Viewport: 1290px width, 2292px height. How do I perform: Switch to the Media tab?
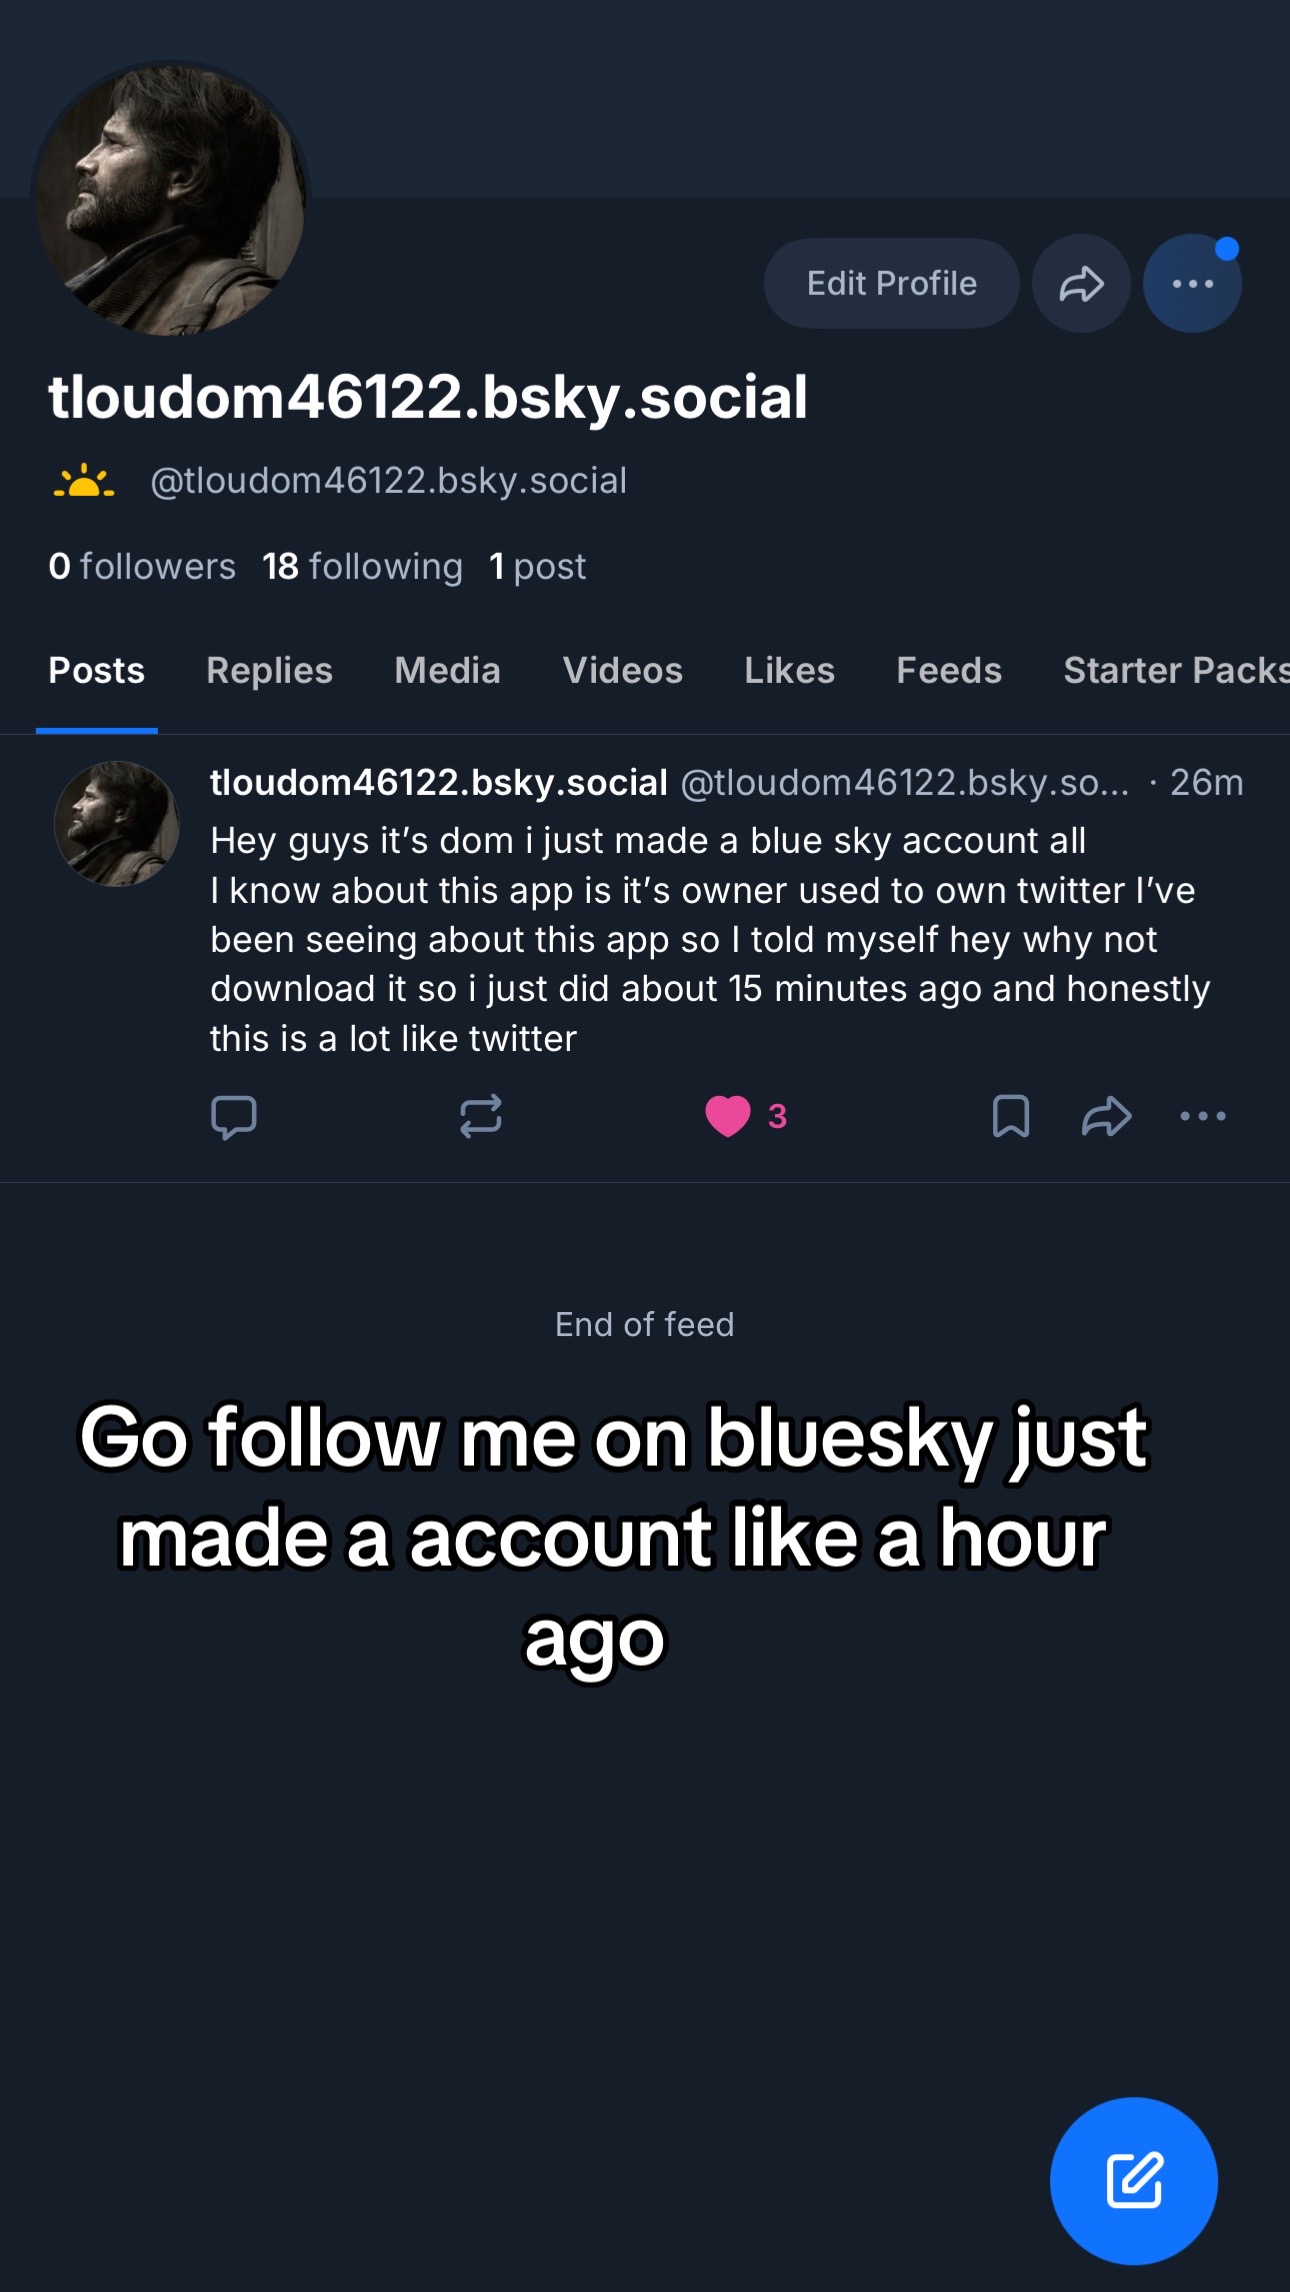click(447, 670)
